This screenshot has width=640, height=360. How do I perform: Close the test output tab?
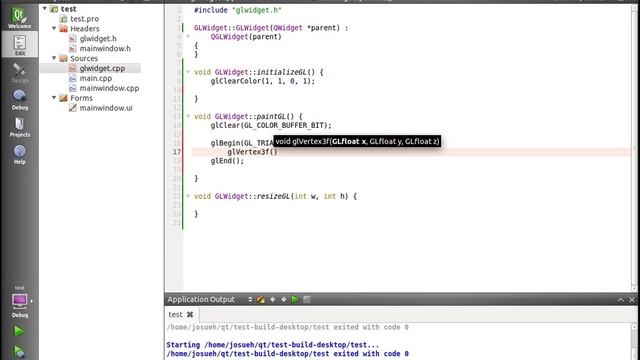click(x=190, y=314)
